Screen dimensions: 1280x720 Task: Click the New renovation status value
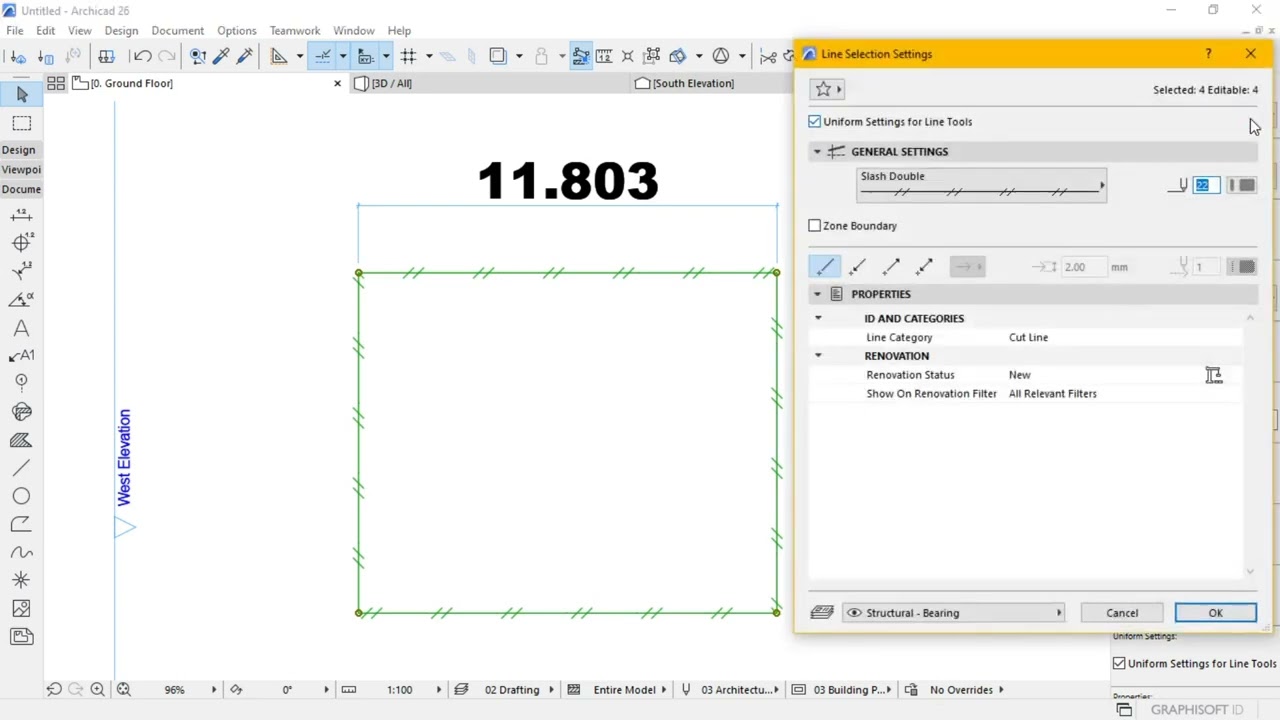tap(1019, 375)
